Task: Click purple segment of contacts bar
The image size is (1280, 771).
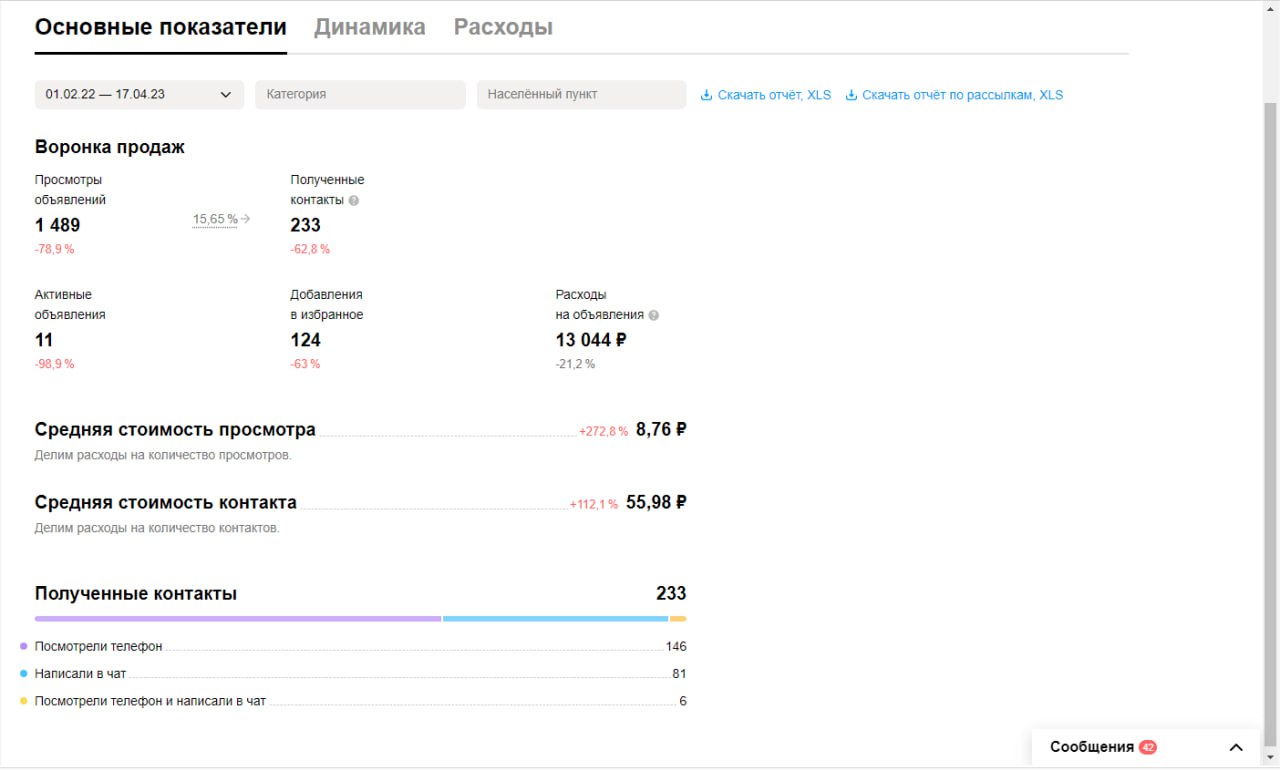Action: pyautogui.click(x=238, y=619)
